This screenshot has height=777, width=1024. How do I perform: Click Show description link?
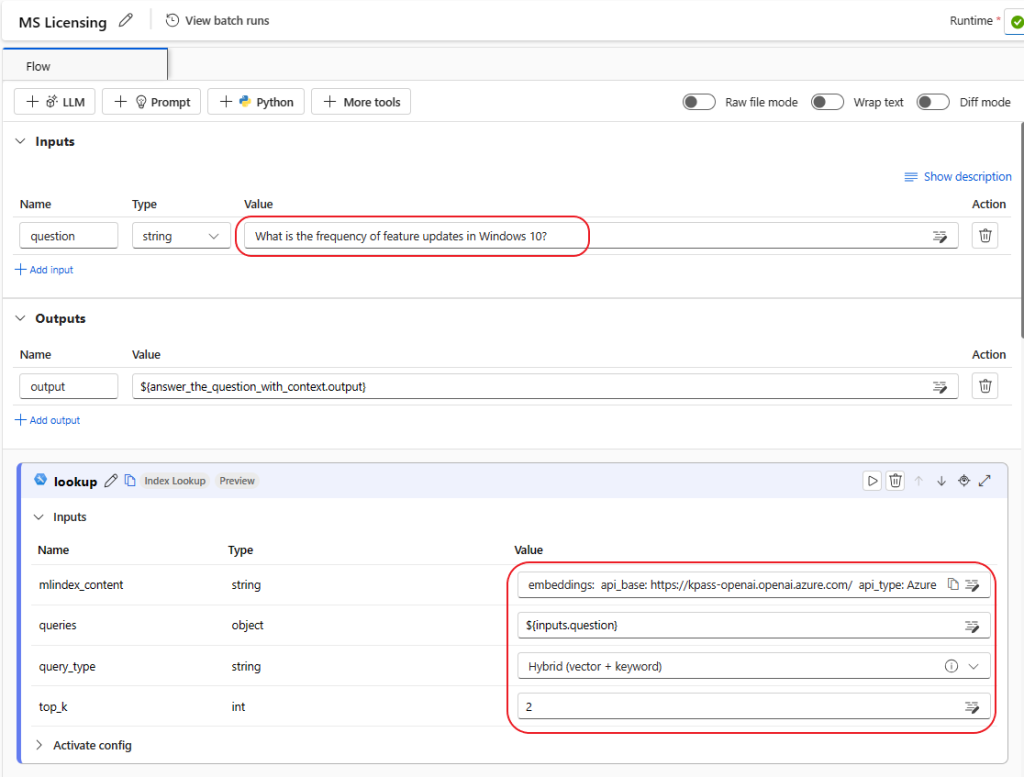pyautogui.click(x=957, y=176)
